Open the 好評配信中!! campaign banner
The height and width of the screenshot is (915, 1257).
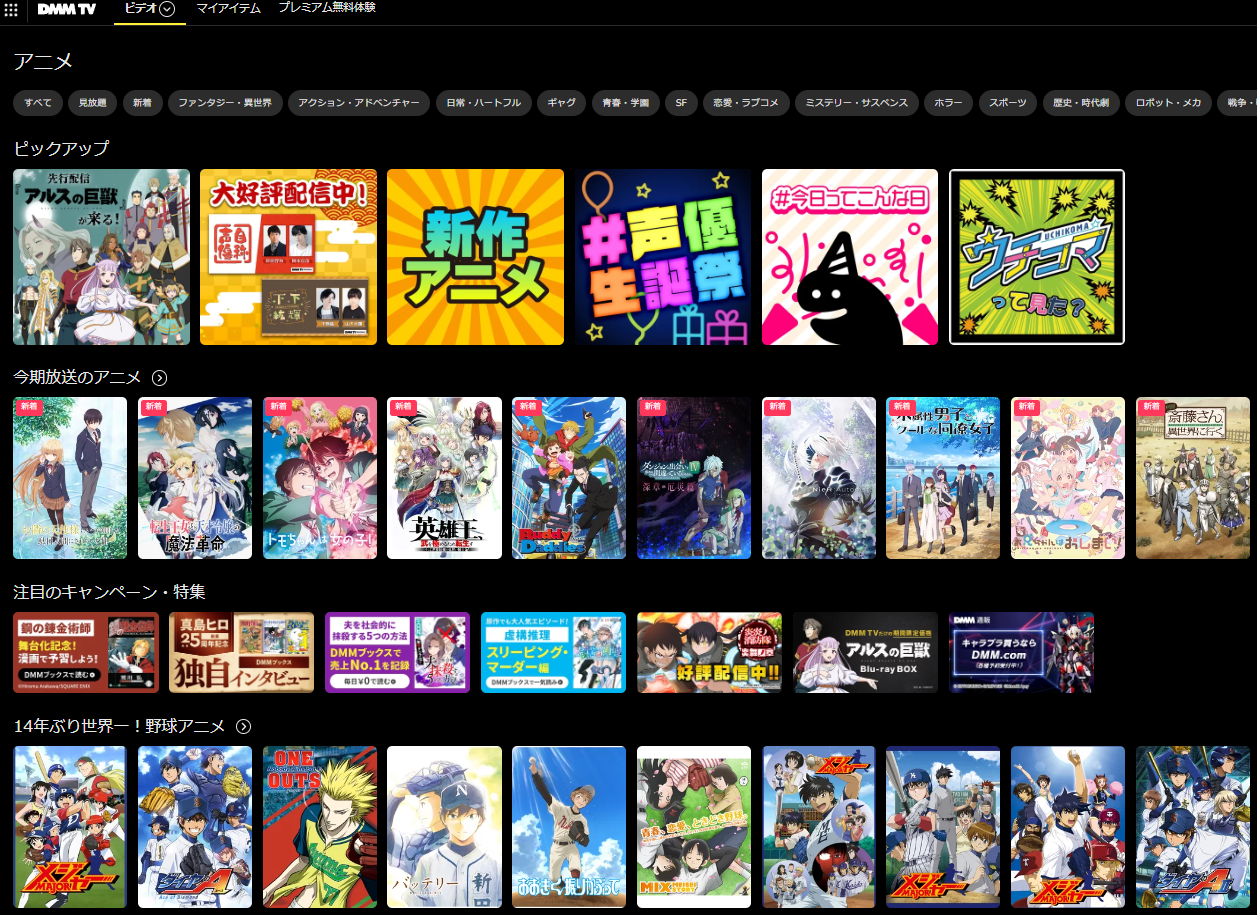point(709,653)
